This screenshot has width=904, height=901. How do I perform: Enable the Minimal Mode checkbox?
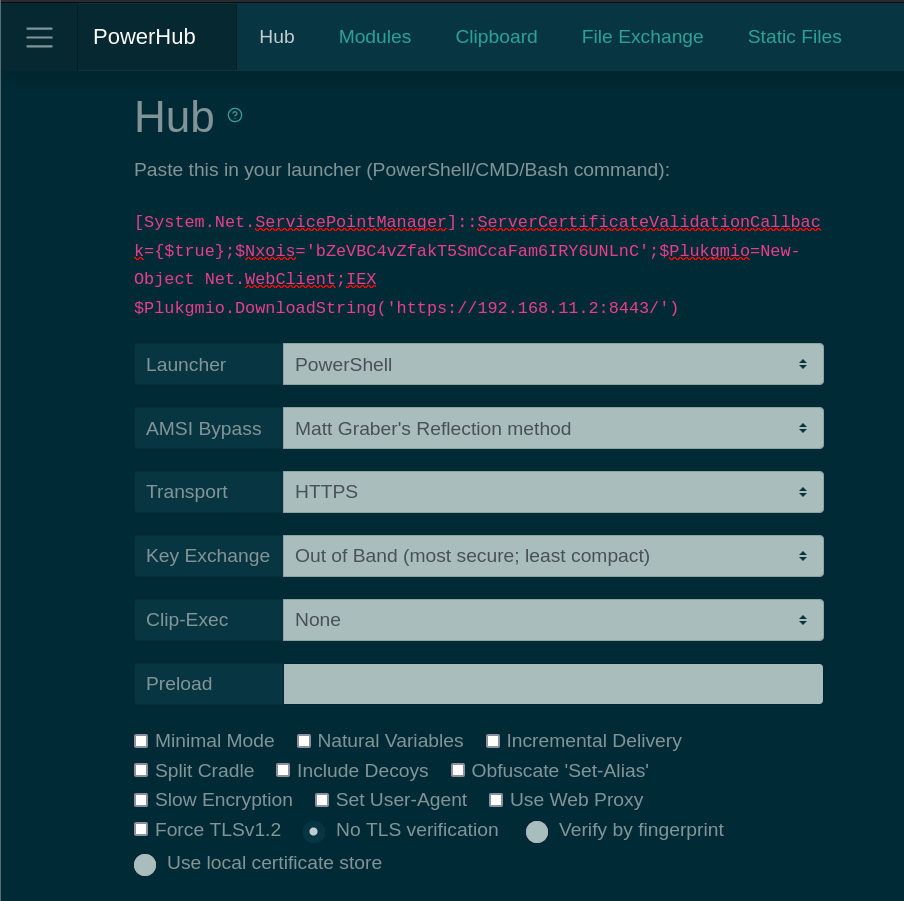(141, 741)
